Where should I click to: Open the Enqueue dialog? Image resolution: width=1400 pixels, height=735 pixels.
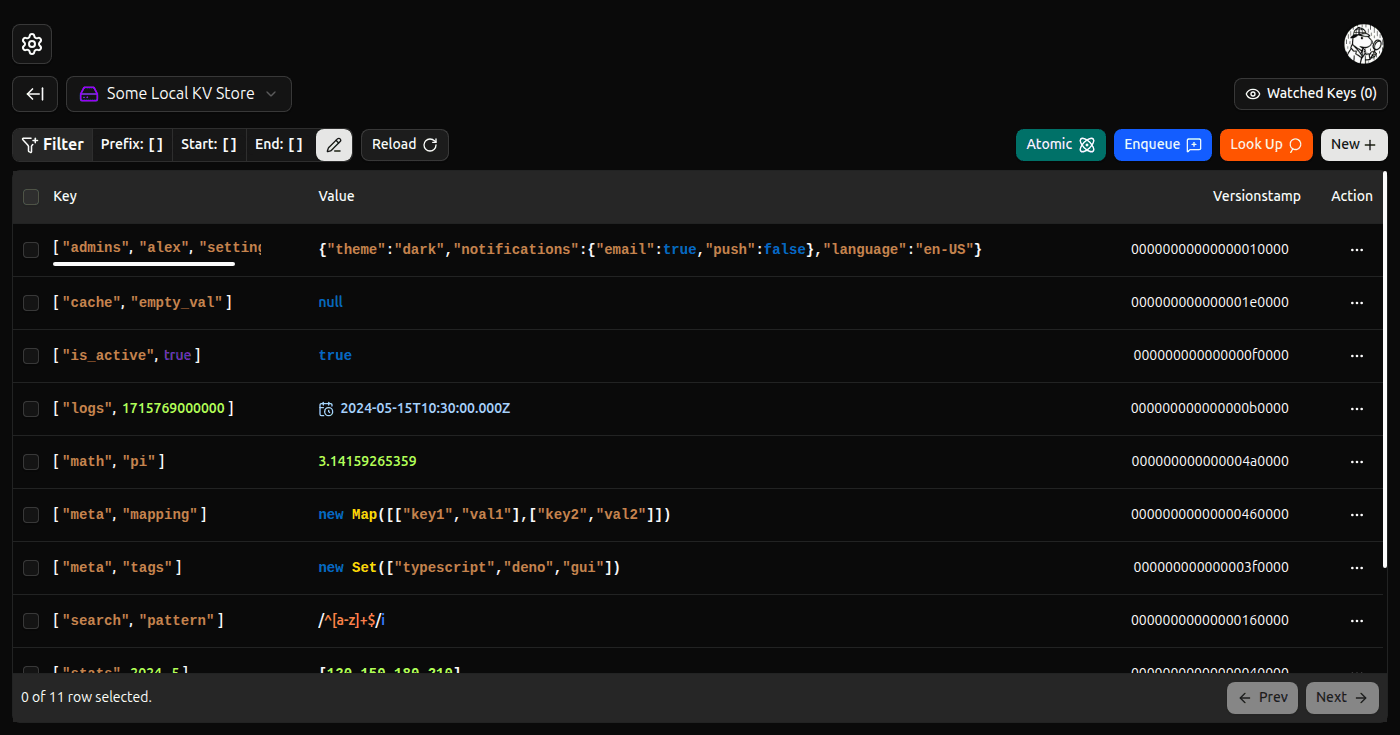click(x=1163, y=145)
